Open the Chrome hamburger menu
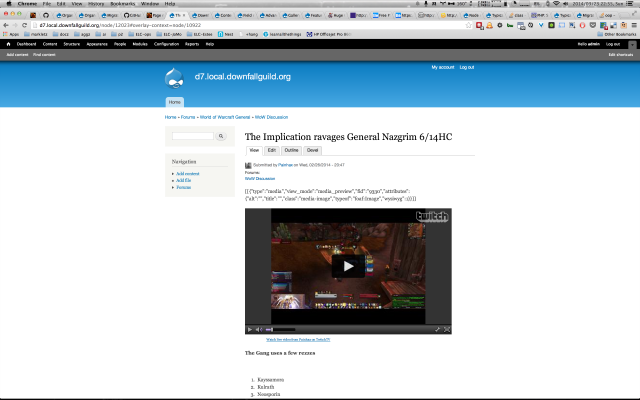 point(634,25)
